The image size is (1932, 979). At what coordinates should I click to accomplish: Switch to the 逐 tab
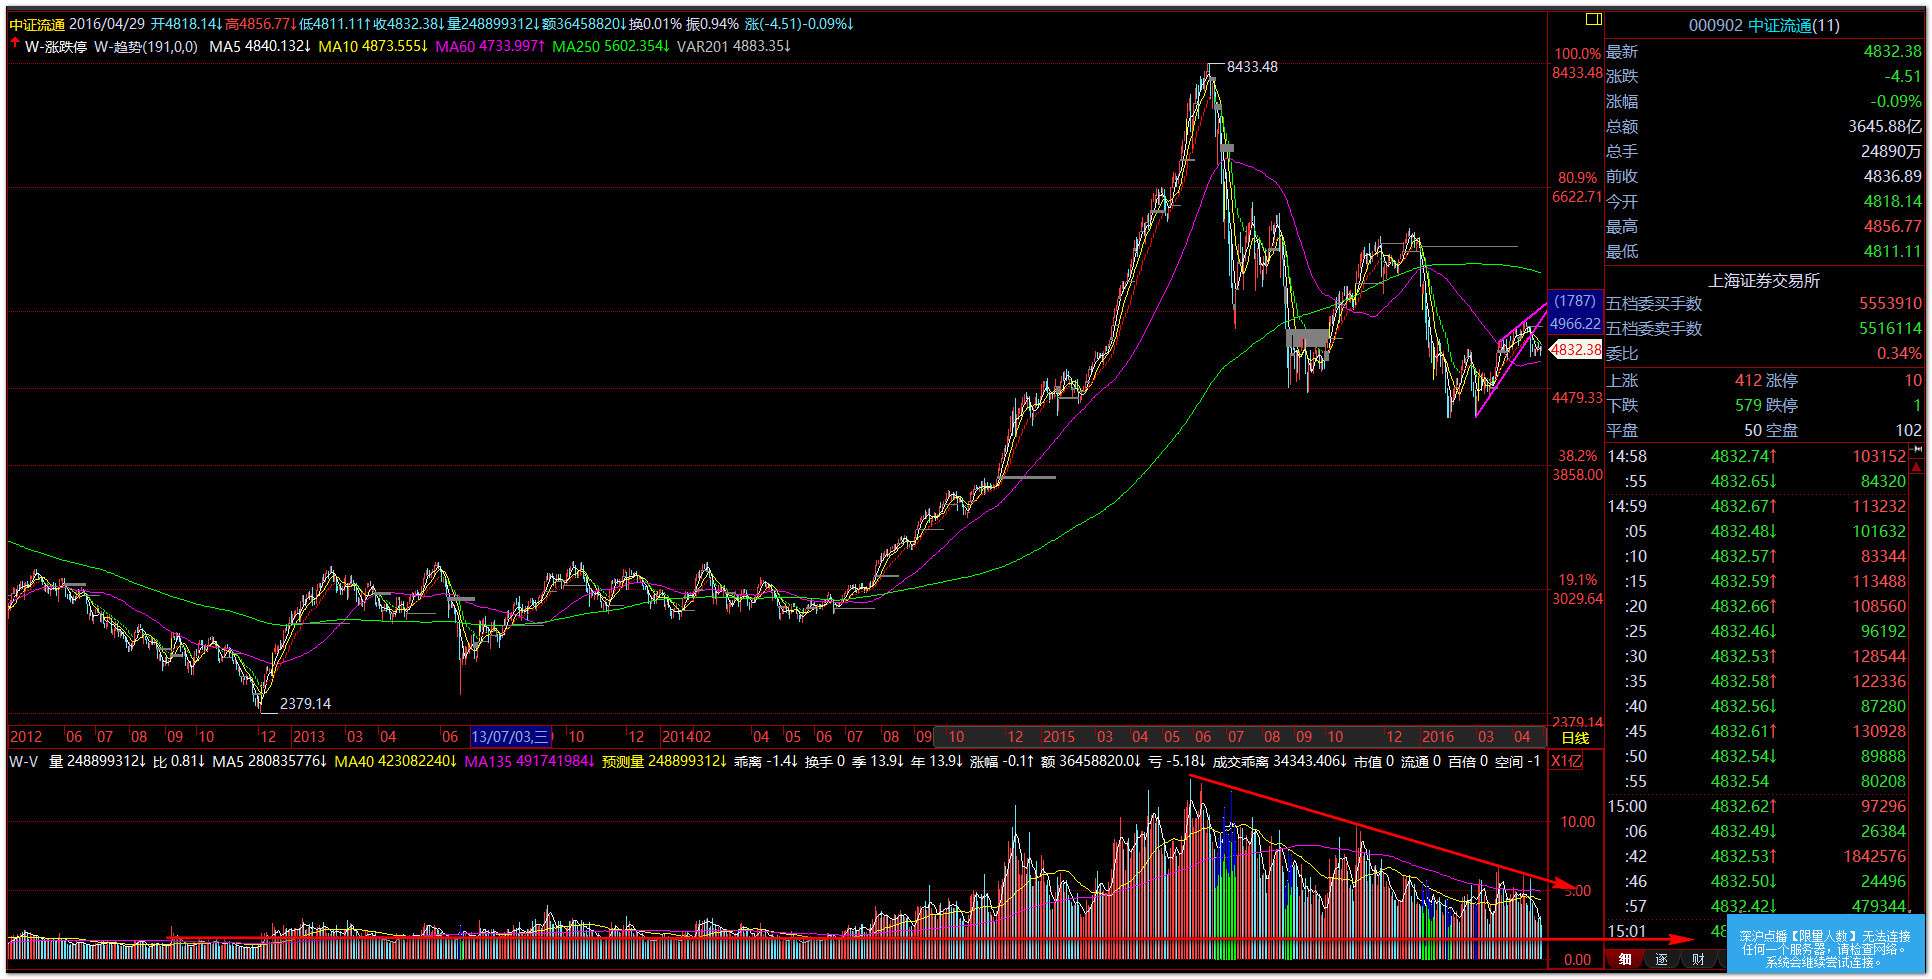coord(1662,959)
